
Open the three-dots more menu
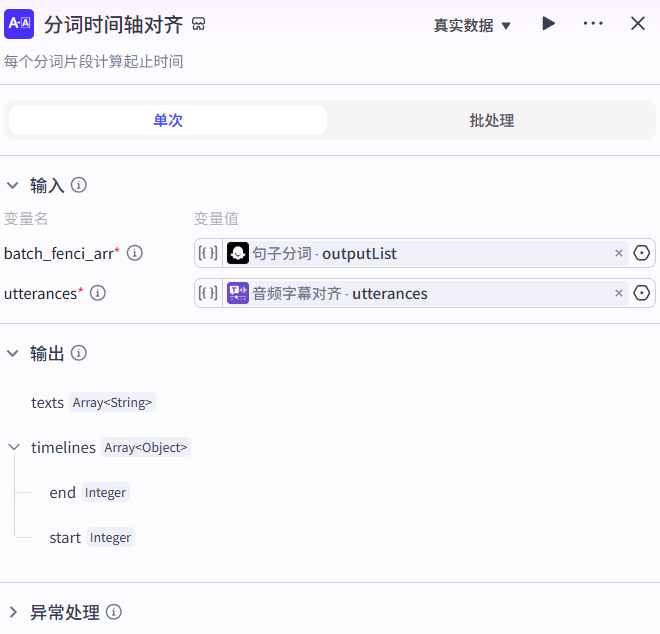point(593,24)
